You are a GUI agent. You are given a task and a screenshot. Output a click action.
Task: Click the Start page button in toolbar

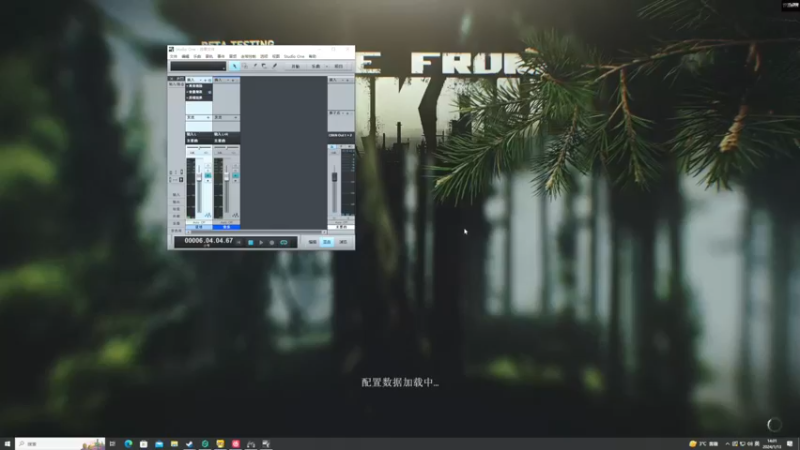pos(295,66)
